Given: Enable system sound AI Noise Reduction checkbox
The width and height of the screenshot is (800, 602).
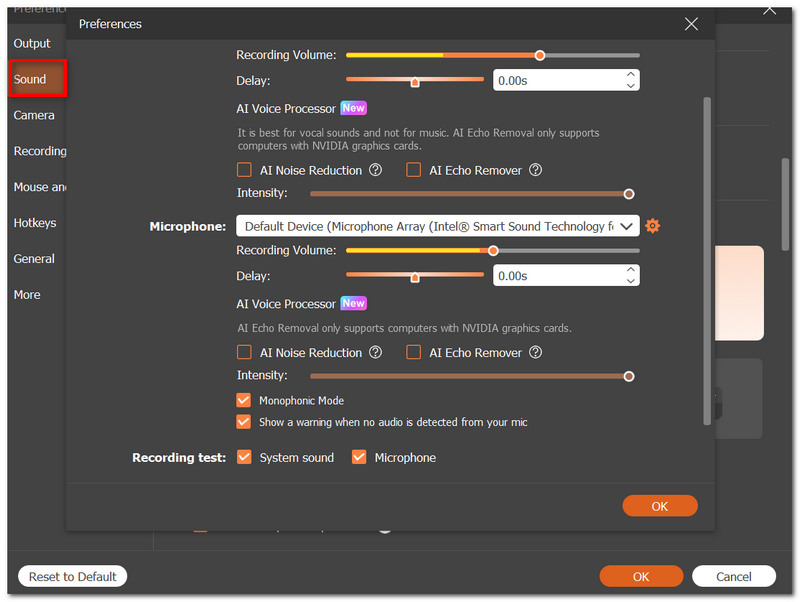Looking at the screenshot, I should point(244,170).
